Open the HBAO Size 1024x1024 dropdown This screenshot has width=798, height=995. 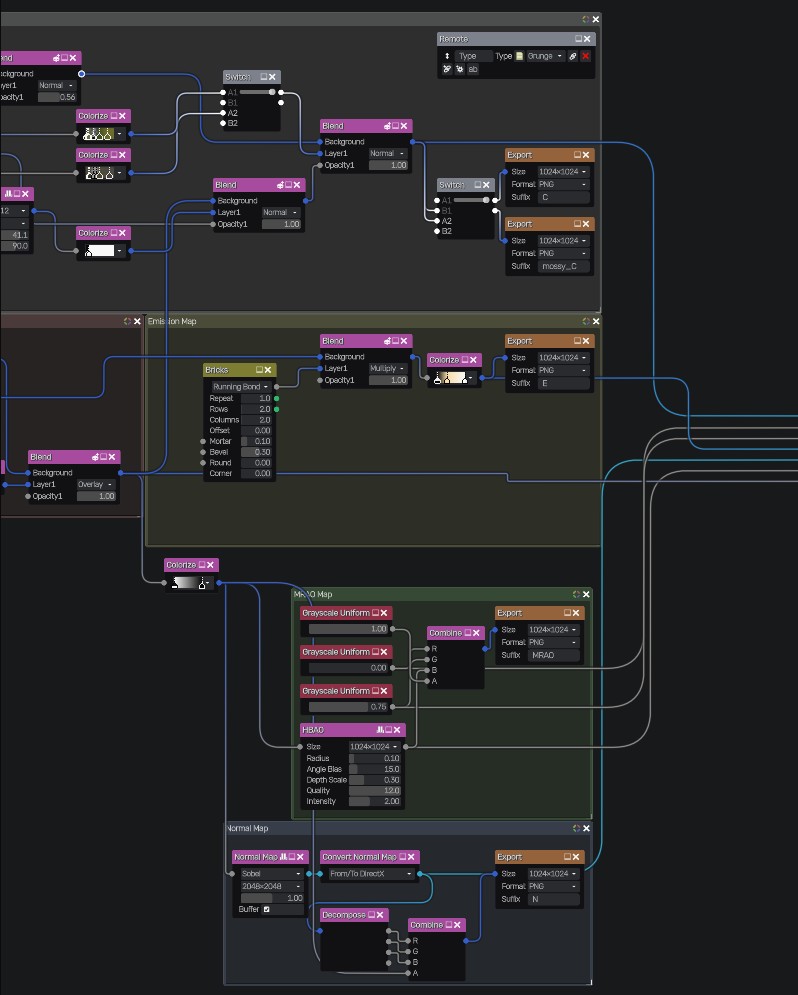374,746
